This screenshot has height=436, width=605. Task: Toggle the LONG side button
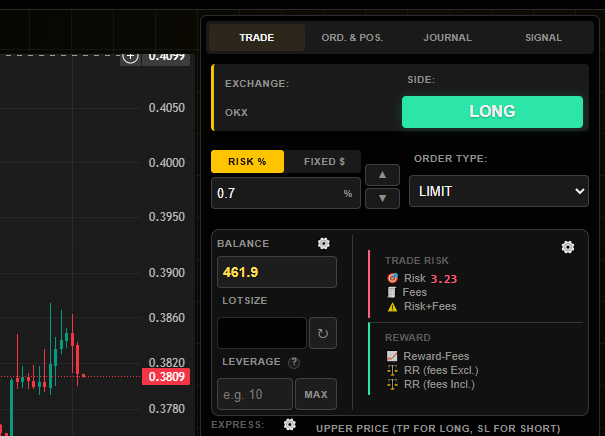(492, 112)
